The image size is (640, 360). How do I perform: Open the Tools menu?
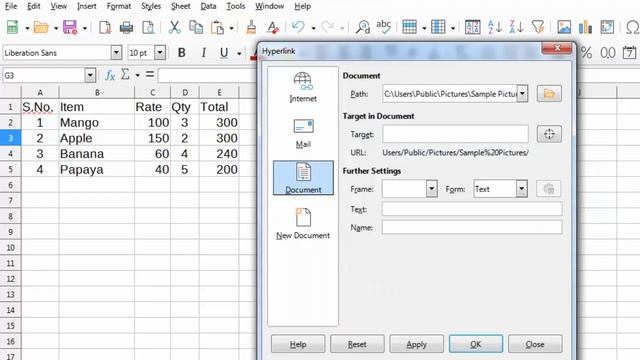(236, 6)
